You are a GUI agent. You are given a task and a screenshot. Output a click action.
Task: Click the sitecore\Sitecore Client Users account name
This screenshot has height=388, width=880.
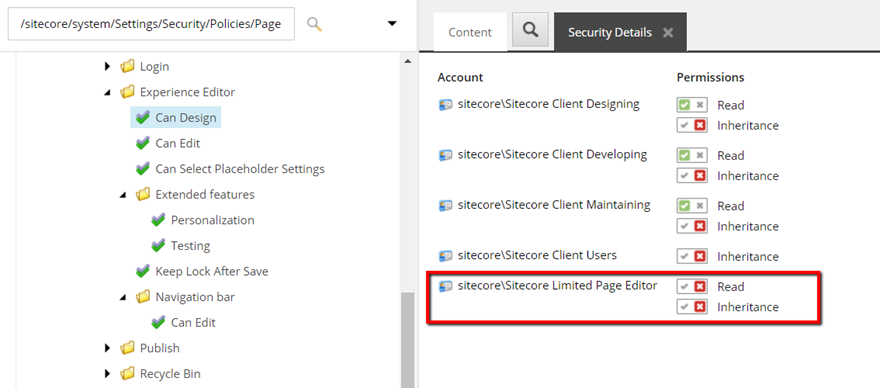[x=537, y=255]
